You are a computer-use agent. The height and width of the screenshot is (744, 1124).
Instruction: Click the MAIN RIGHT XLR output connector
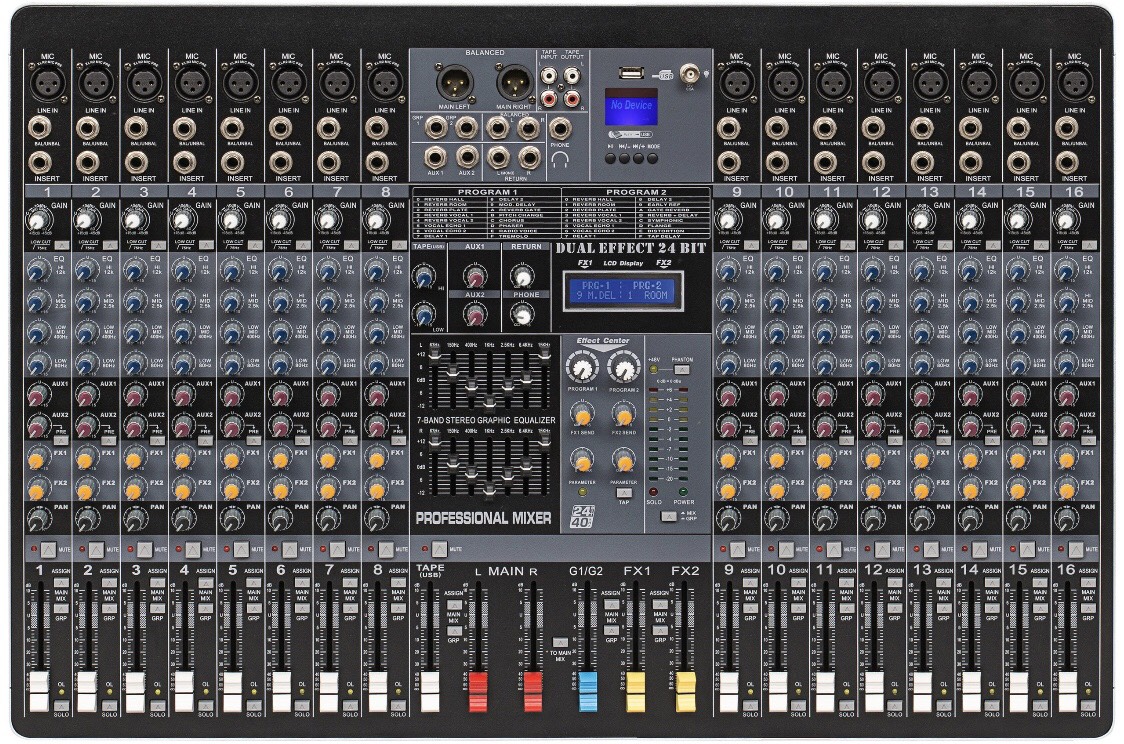click(514, 83)
